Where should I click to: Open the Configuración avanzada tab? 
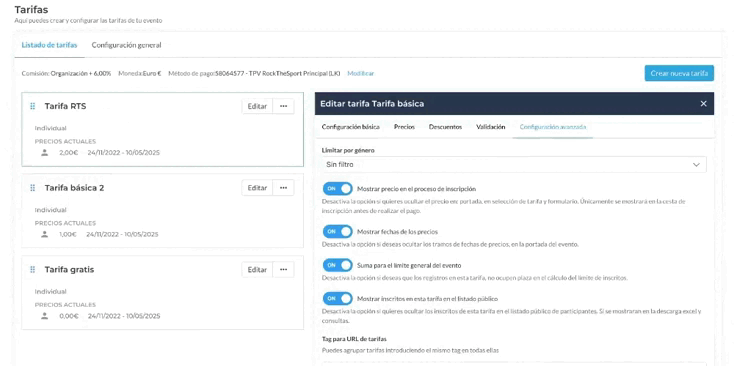pyautogui.click(x=553, y=127)
